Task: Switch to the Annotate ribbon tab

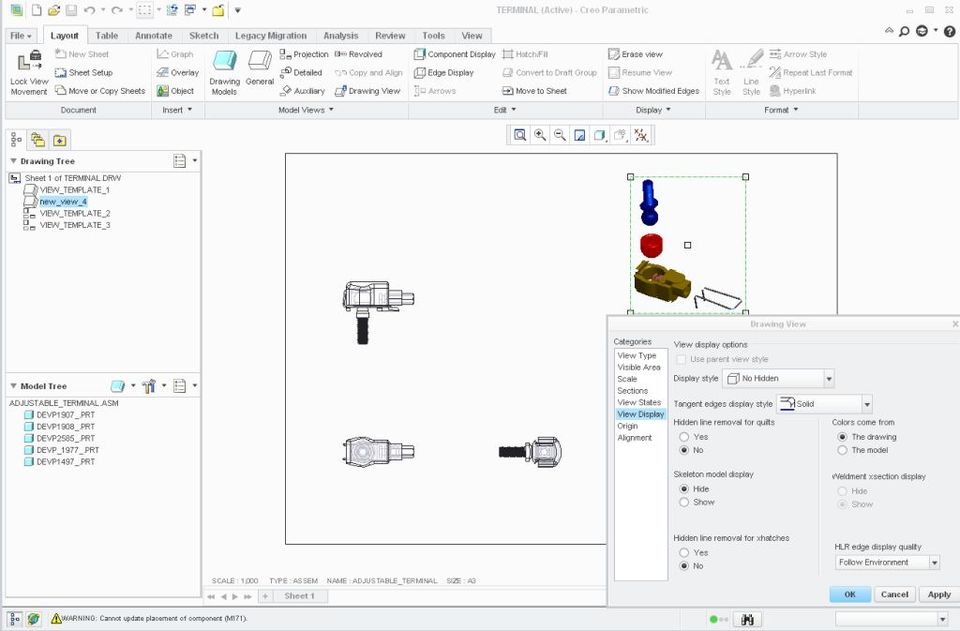Action: (153, 35)
